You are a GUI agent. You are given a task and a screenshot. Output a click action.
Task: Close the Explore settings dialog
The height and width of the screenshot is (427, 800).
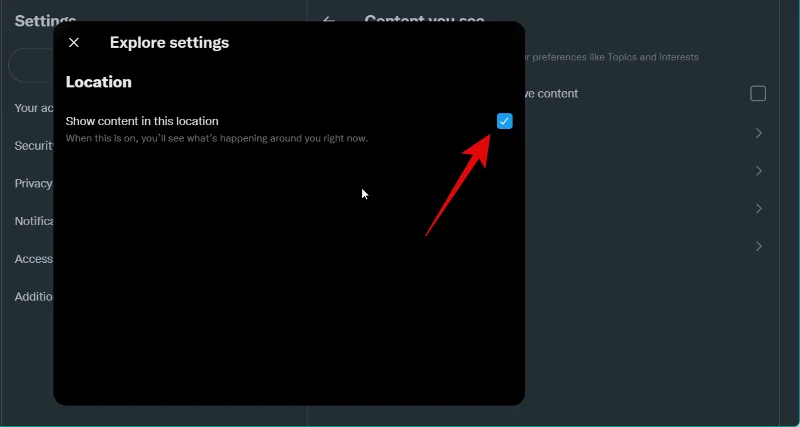coord(74,42)
